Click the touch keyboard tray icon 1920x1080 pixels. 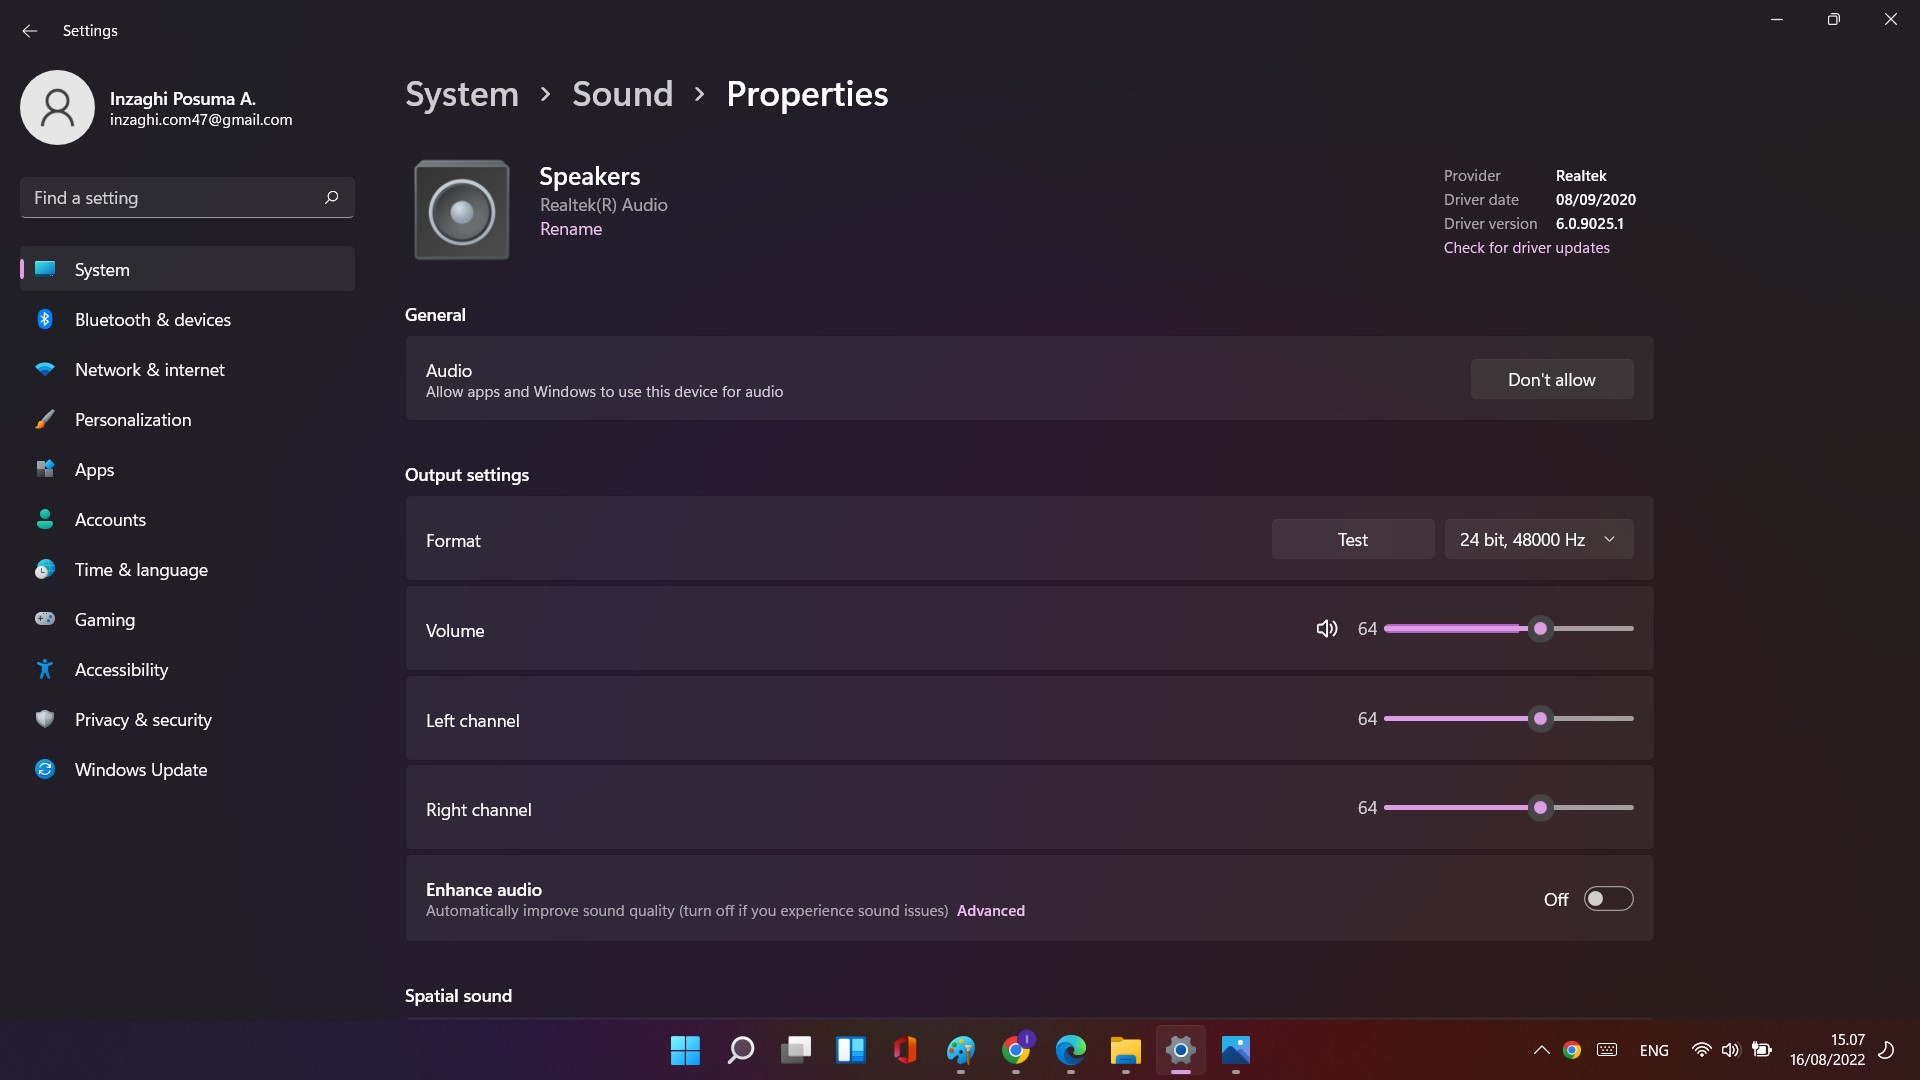click(x=1607, y=1050)
